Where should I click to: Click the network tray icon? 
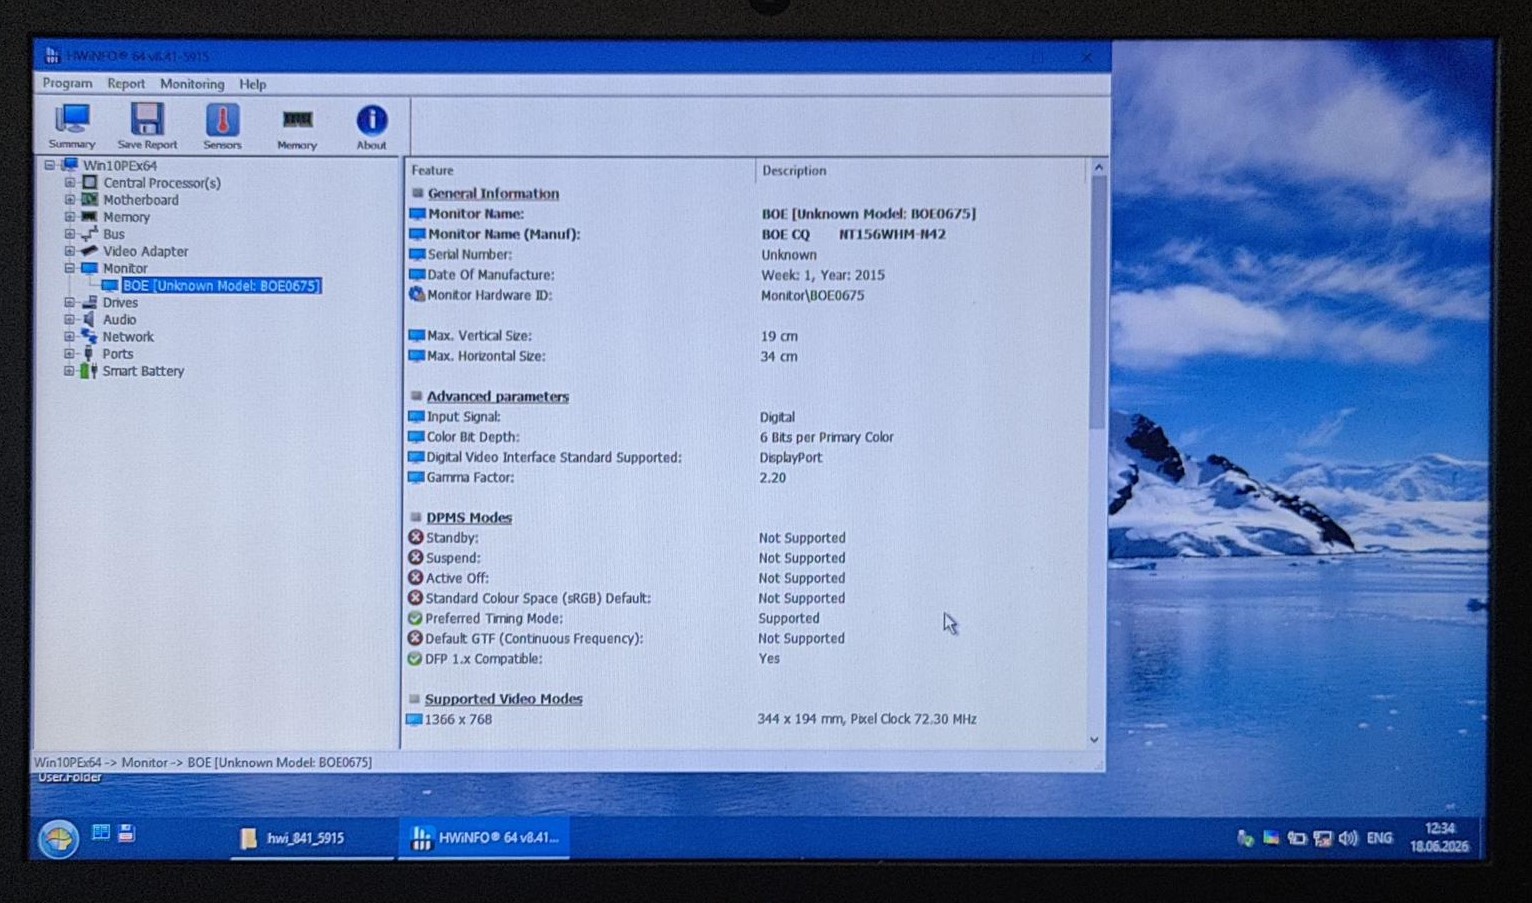(x=1323, y=838)
